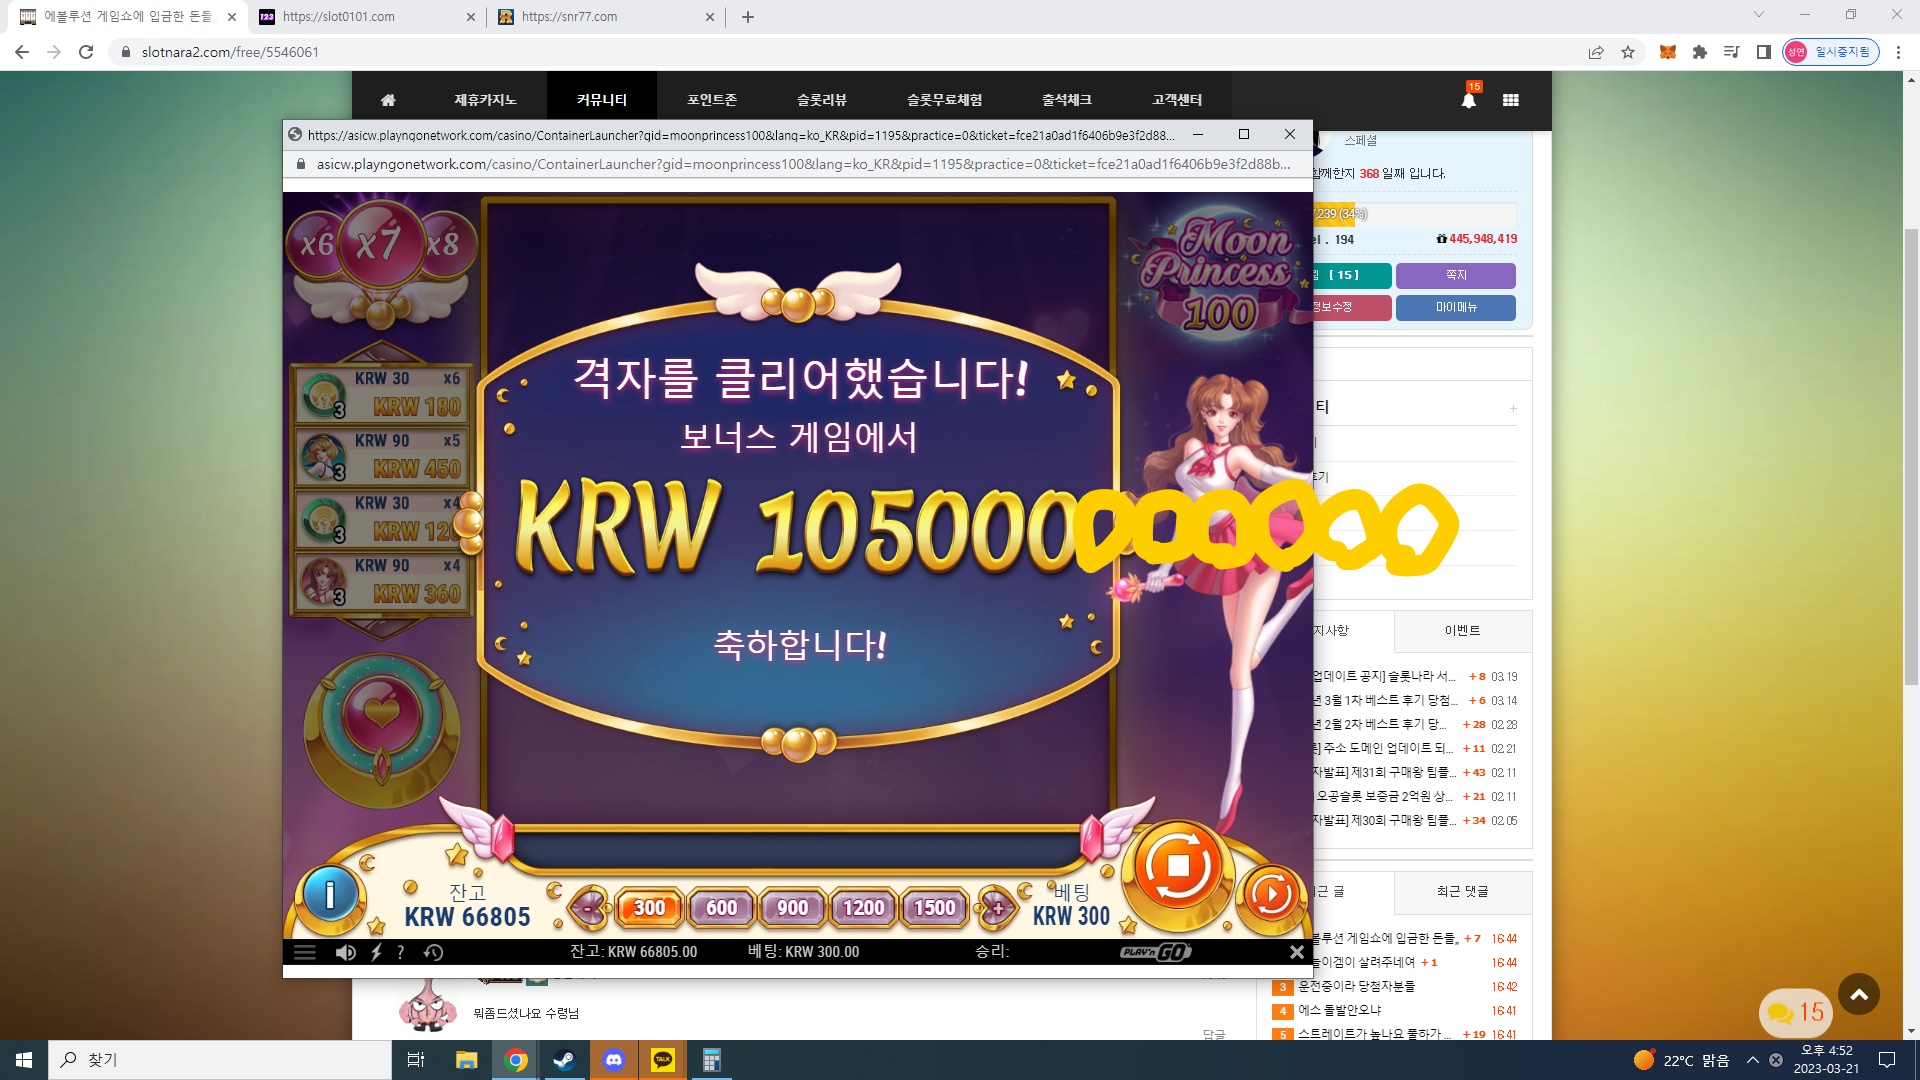The width and height of the screenshot is (1920, 1080).
Task: Open the 제휴카지노 menu
Action: (x=485, y=100)
